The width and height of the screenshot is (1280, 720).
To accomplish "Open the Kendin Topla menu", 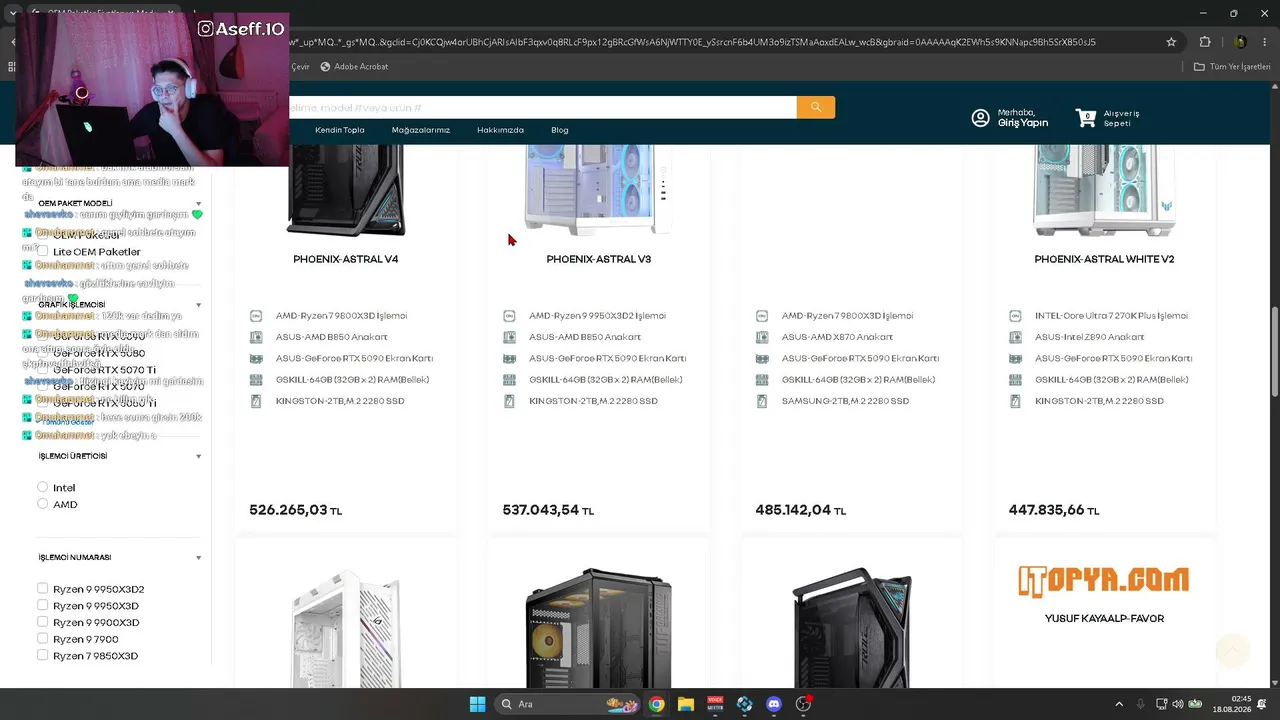I will click(x=340, y=130).
